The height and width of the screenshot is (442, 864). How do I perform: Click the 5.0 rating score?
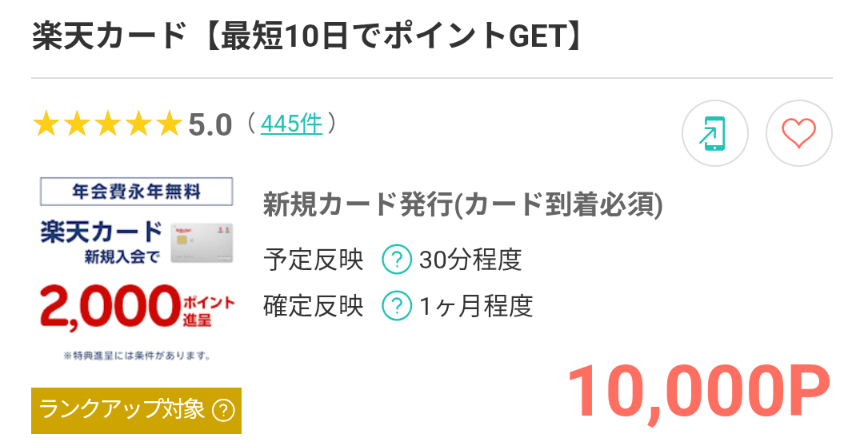click(x=210, y=125)
